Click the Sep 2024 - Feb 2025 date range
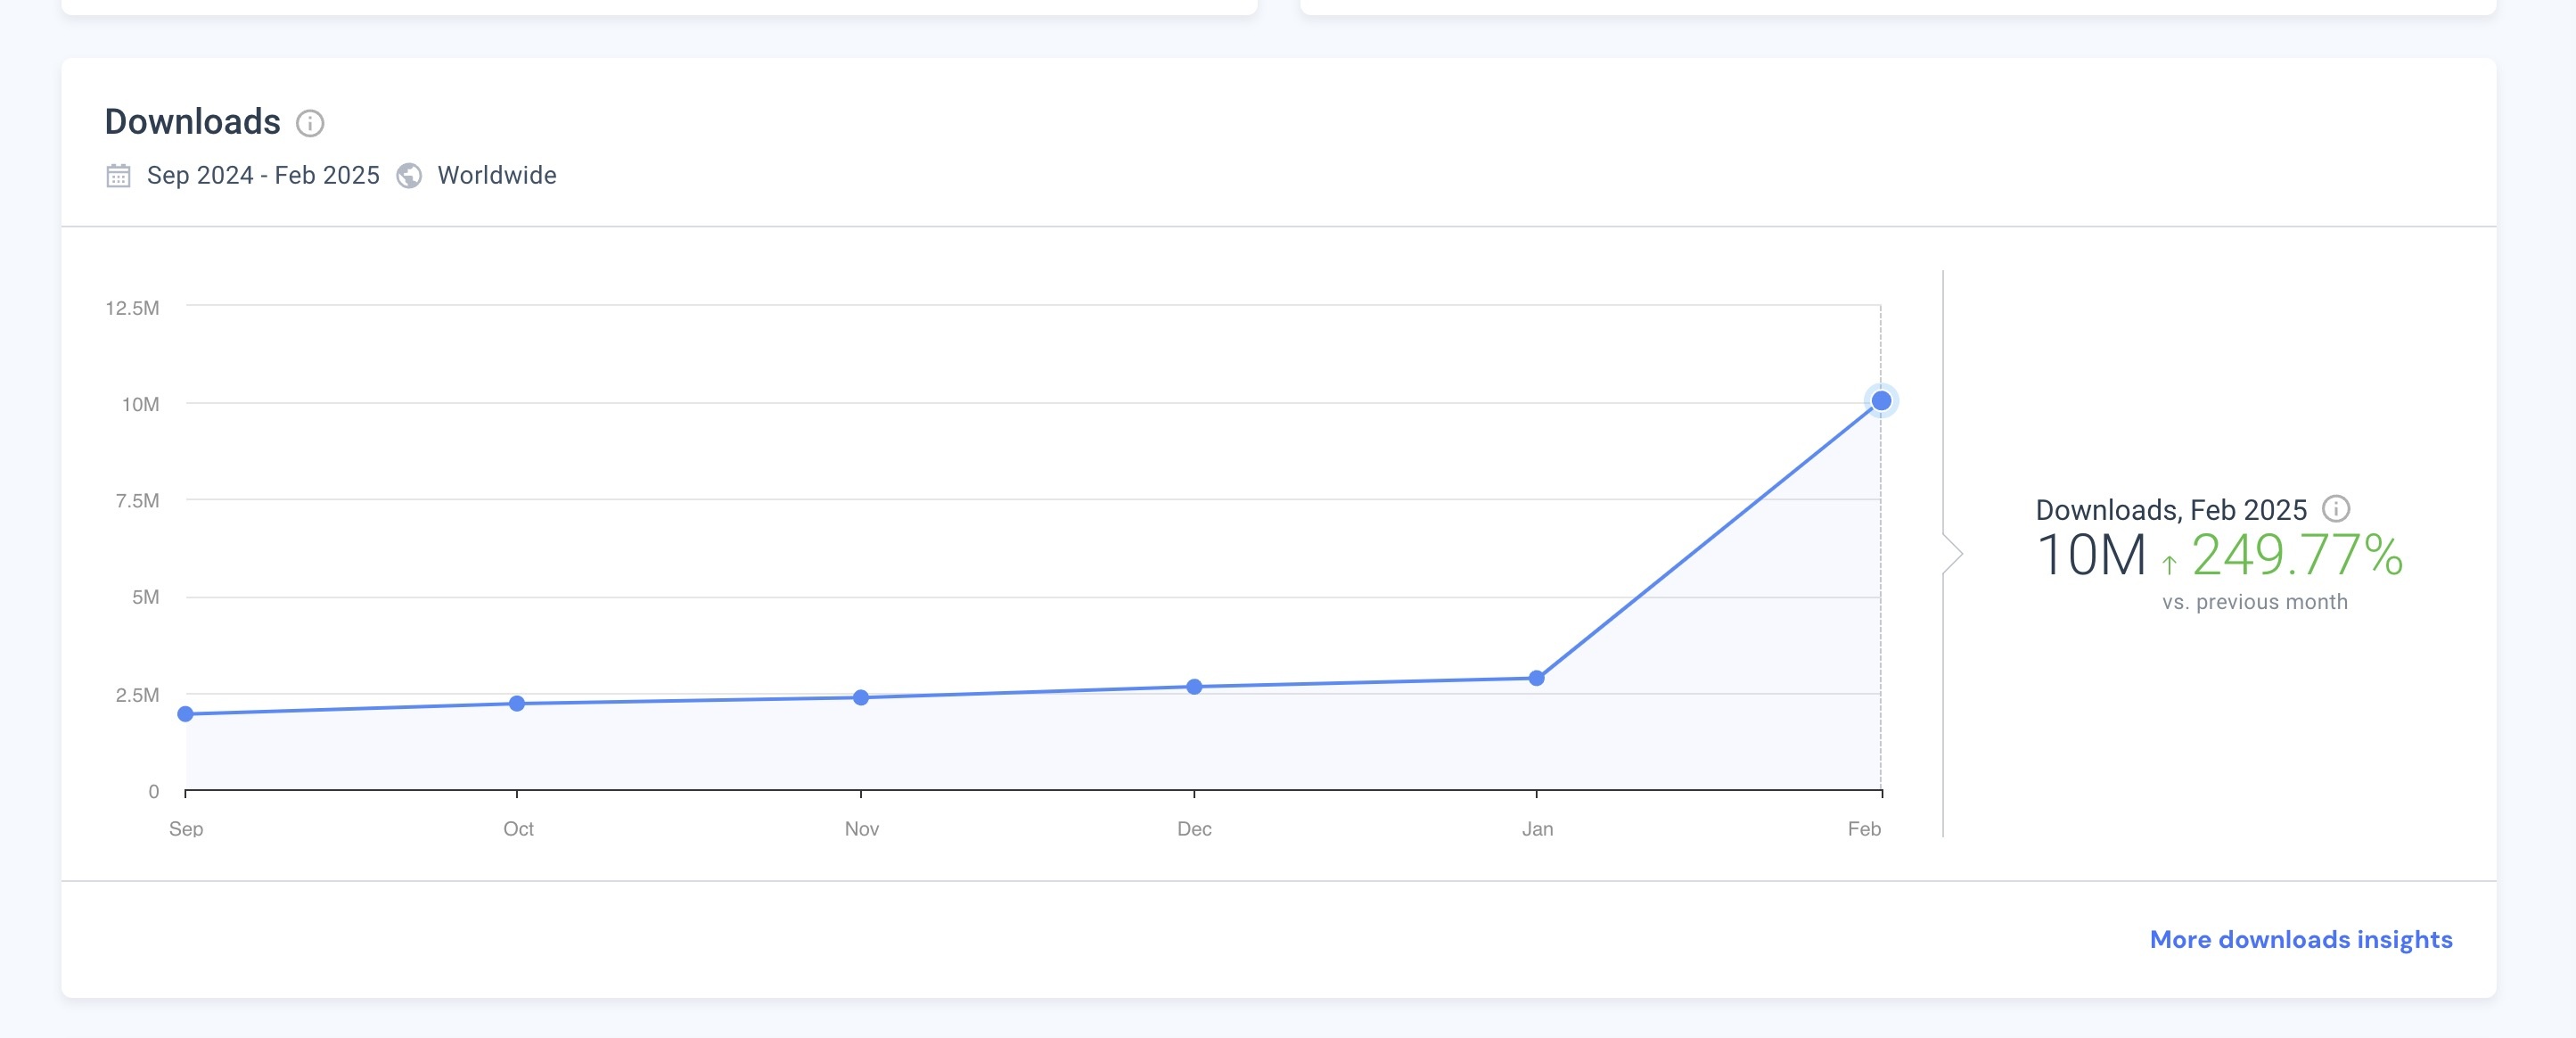 263,176
